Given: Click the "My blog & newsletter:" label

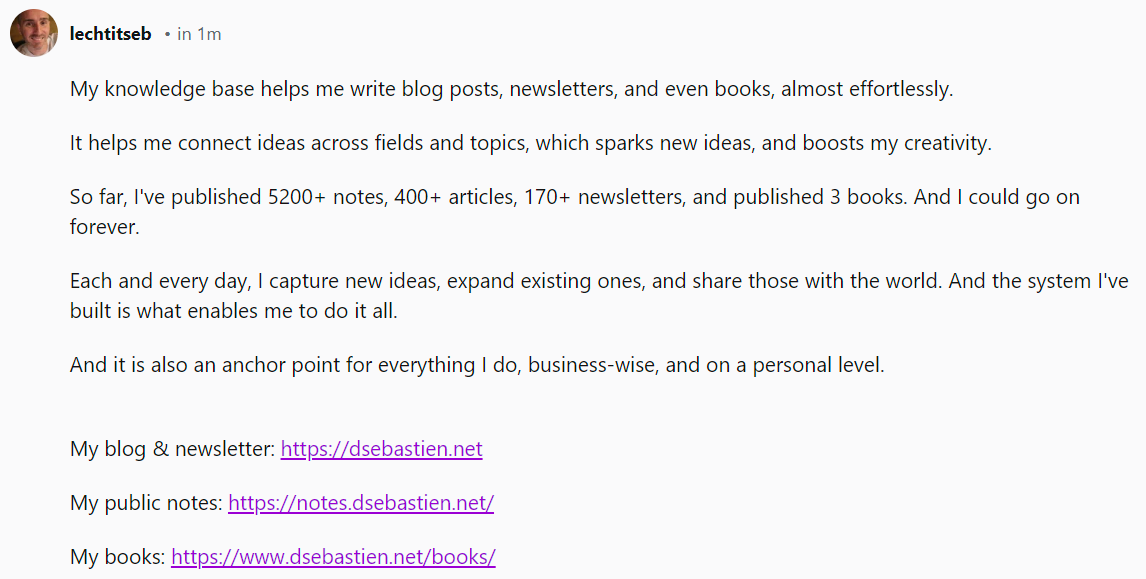Looking at the screenshot, I should tap(172, 449).
